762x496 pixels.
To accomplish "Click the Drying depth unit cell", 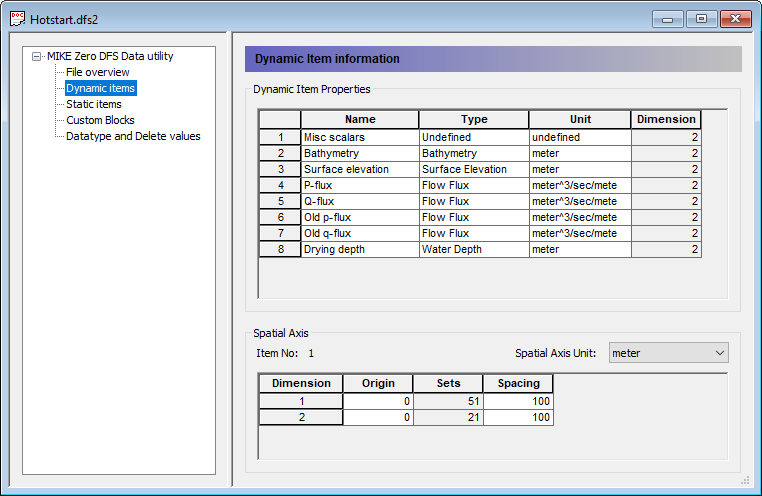I will pyautogui.click(x=580, y=249).
